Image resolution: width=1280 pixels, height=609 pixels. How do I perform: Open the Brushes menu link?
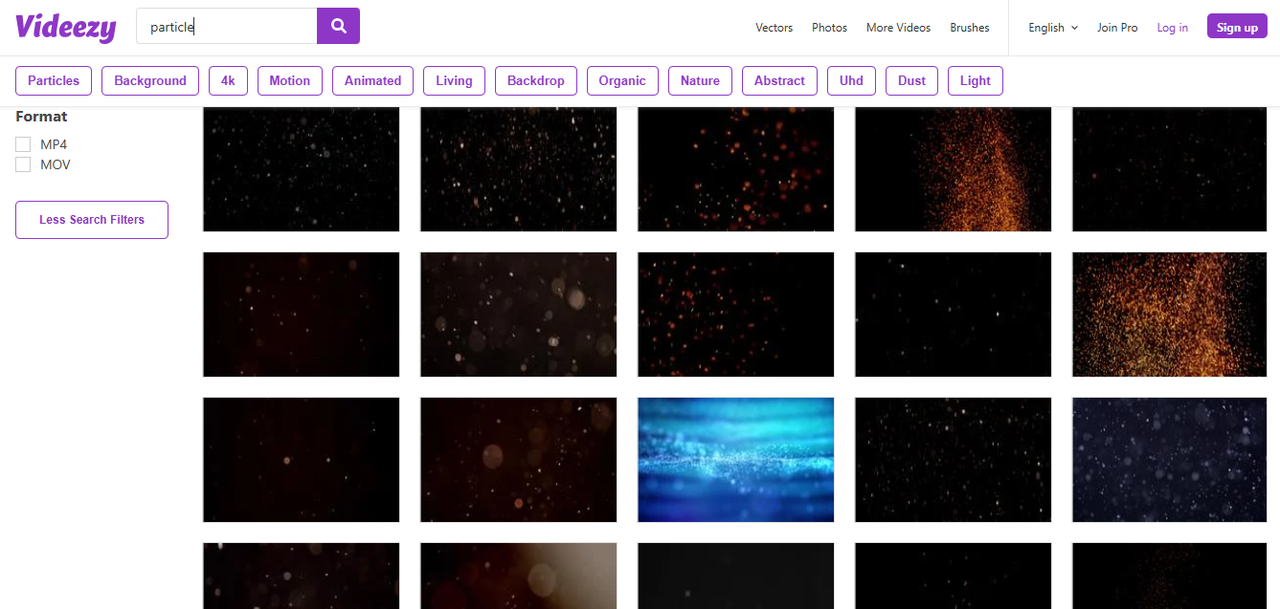tap(970, 28)
